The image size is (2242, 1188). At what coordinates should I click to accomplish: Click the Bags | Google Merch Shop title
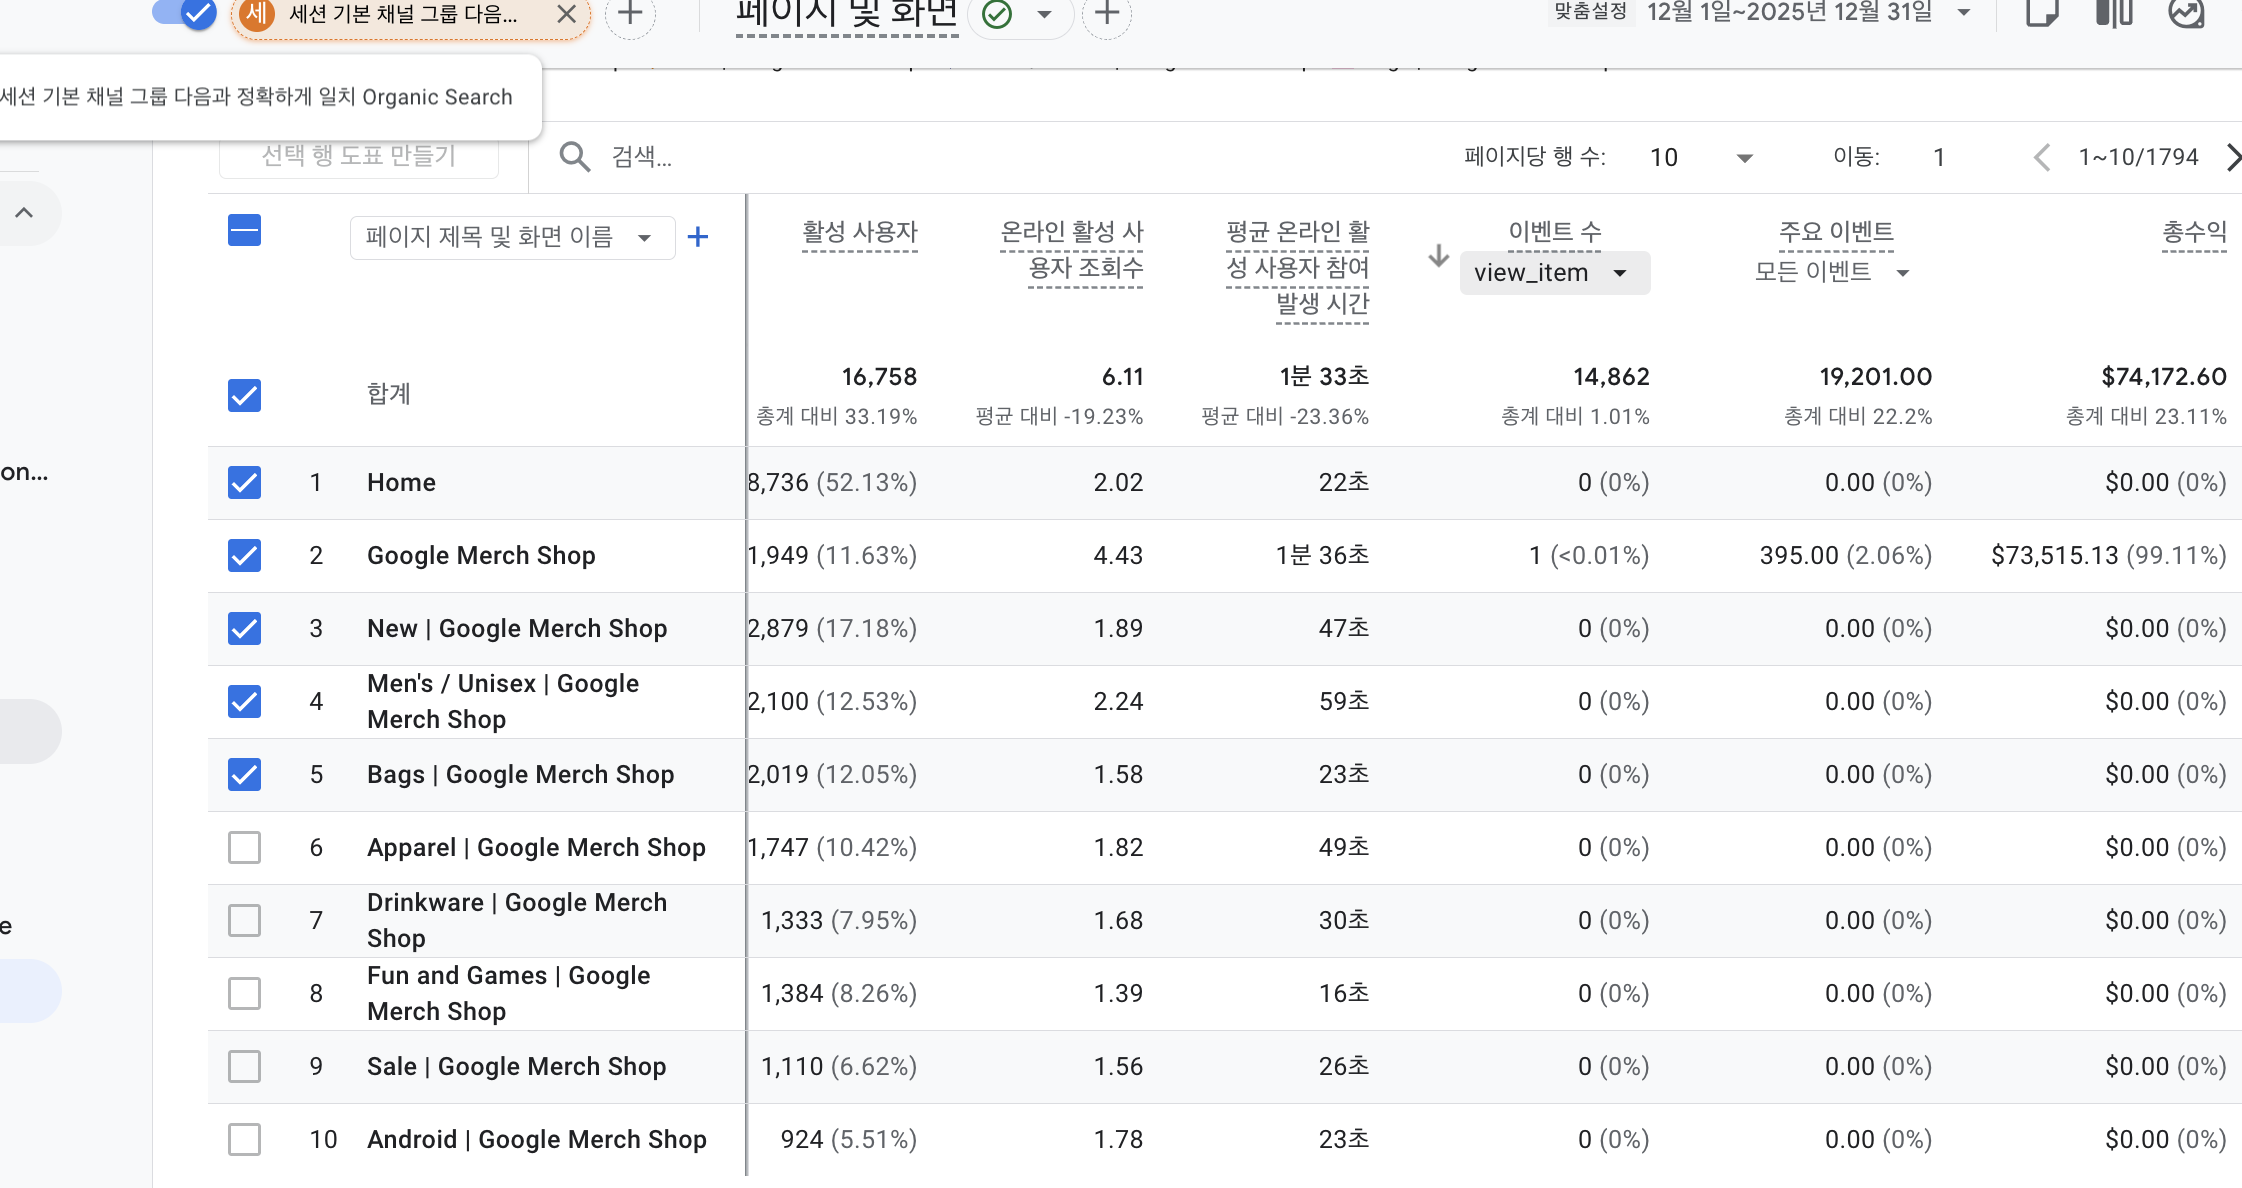(x=520, y=774)
